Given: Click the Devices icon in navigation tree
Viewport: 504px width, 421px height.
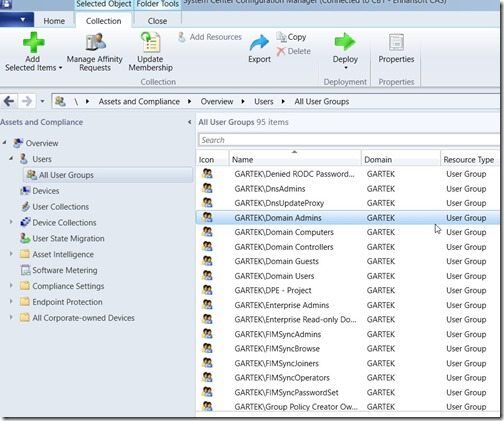Looking at the screenshot, I should [25, 191].
